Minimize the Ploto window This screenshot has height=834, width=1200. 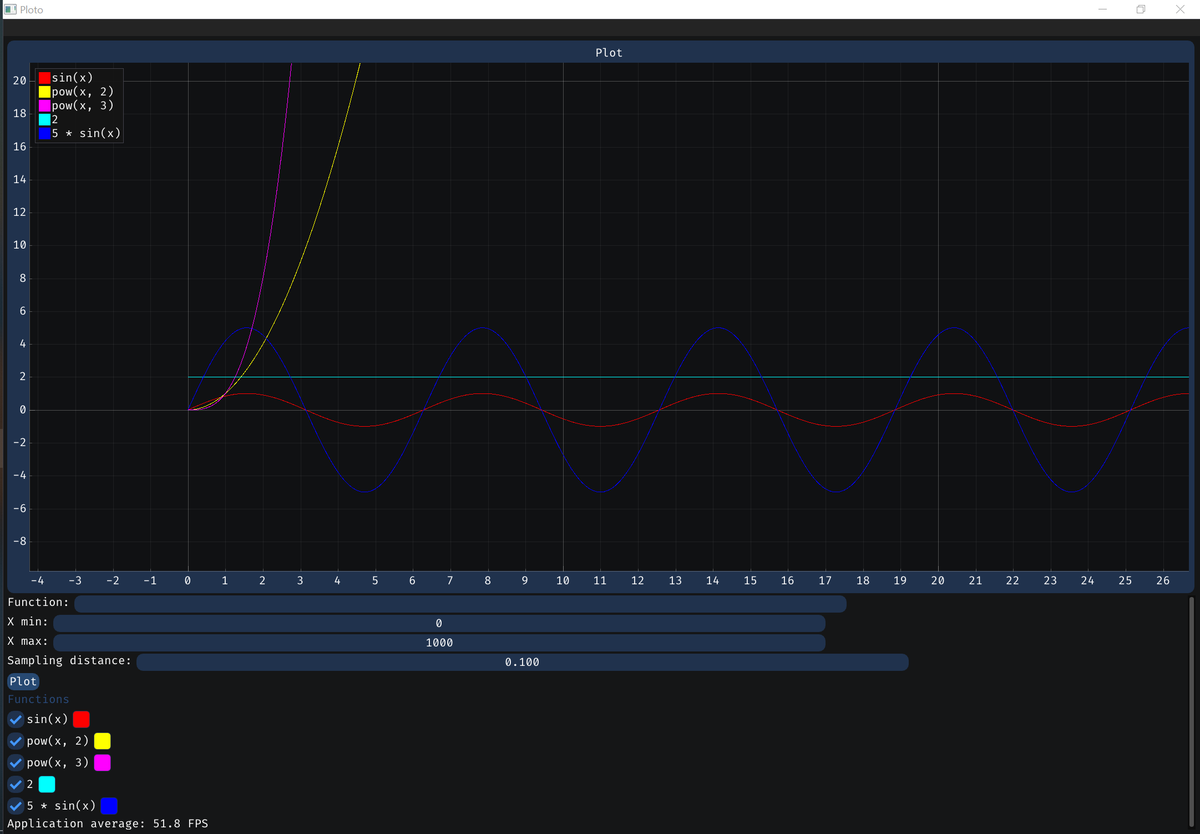click(1102, 9)
